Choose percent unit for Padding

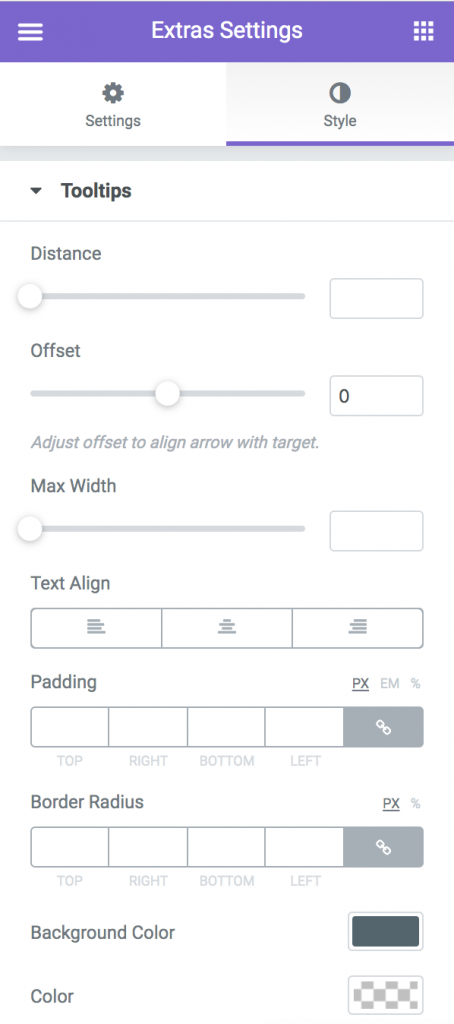click(415, 684)
